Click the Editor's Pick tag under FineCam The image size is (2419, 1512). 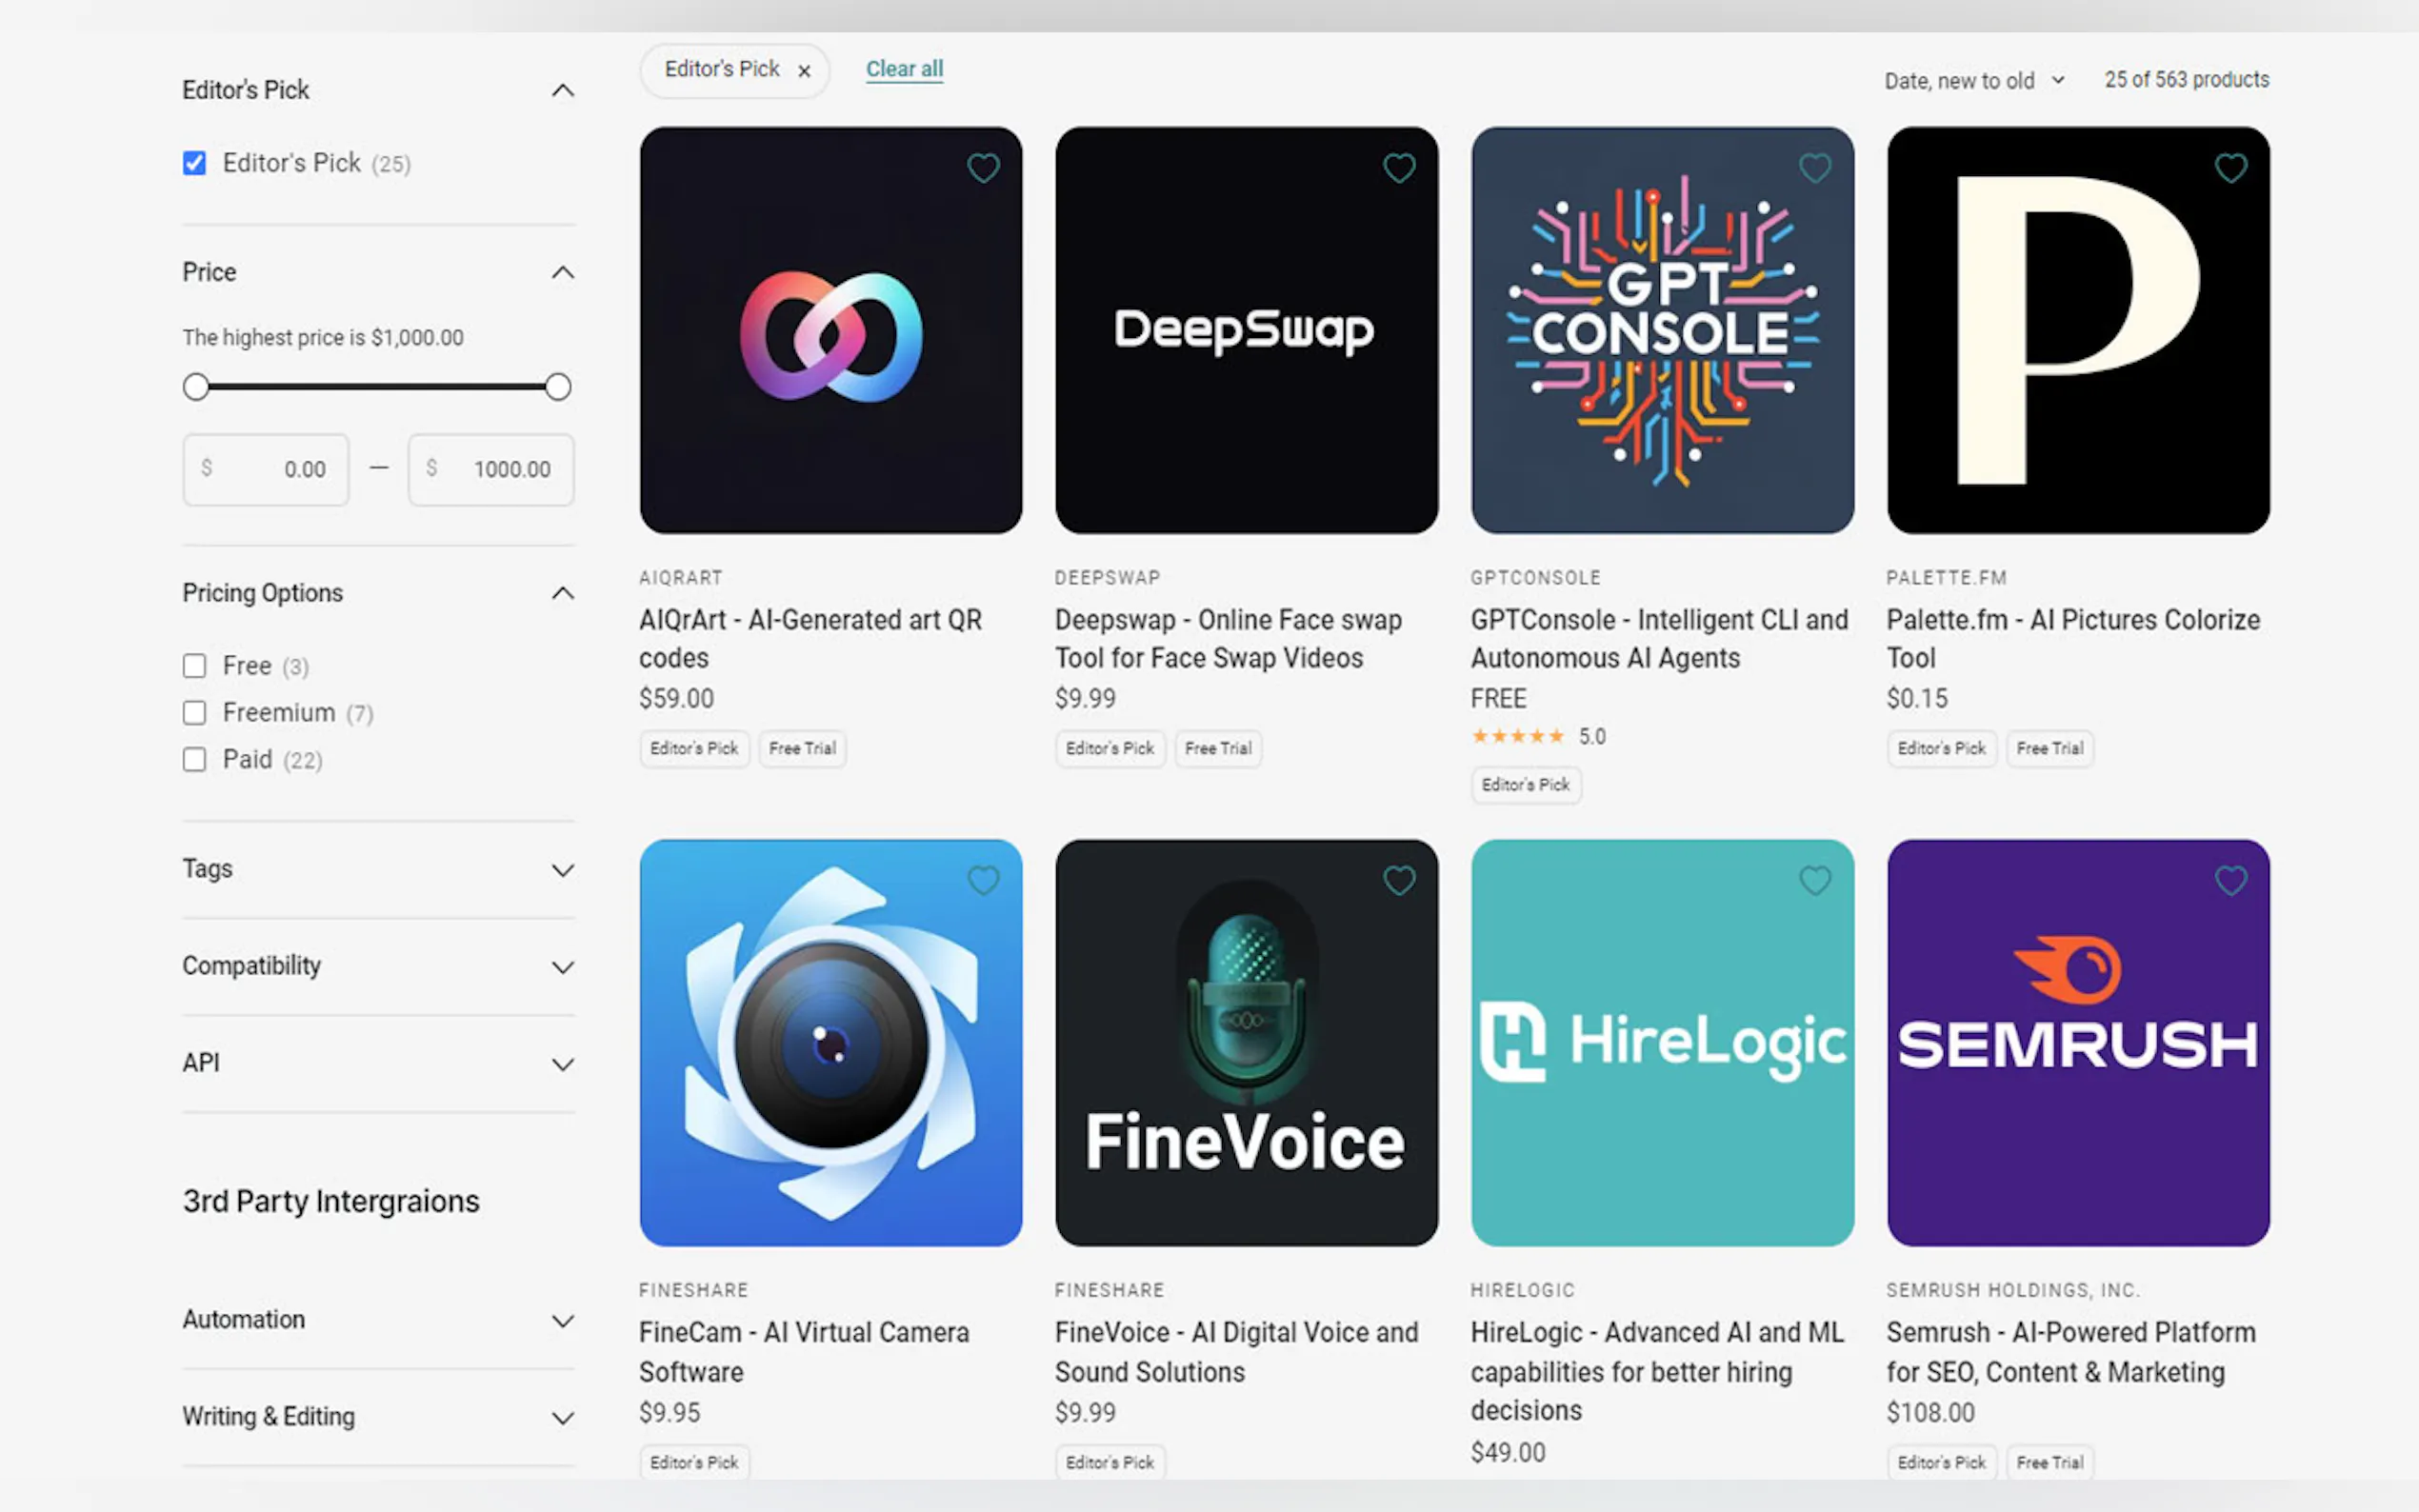point(694,1462)
